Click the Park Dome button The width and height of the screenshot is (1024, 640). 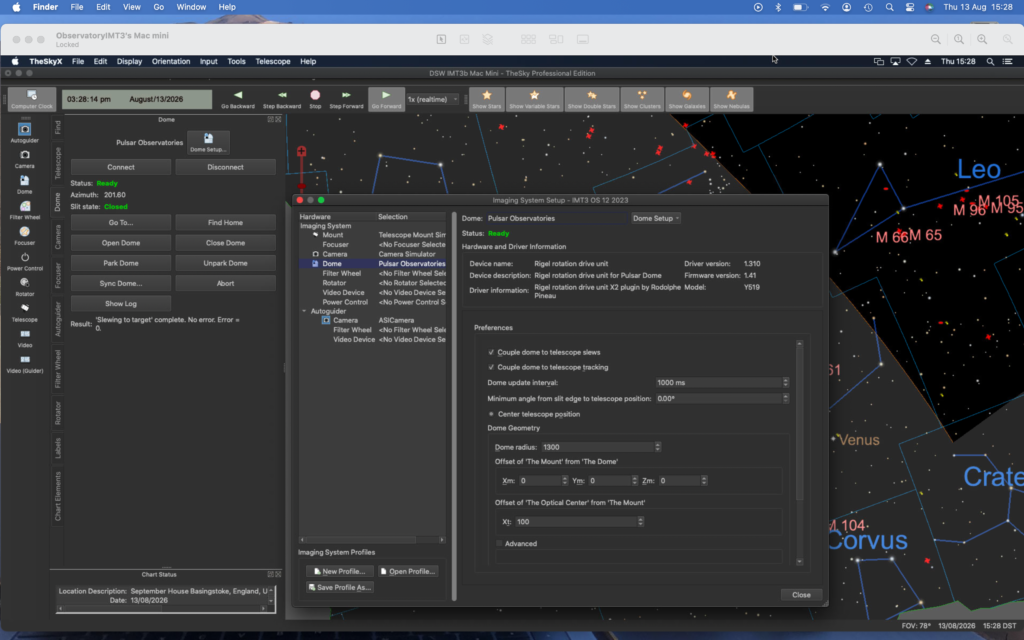(121, 263)
